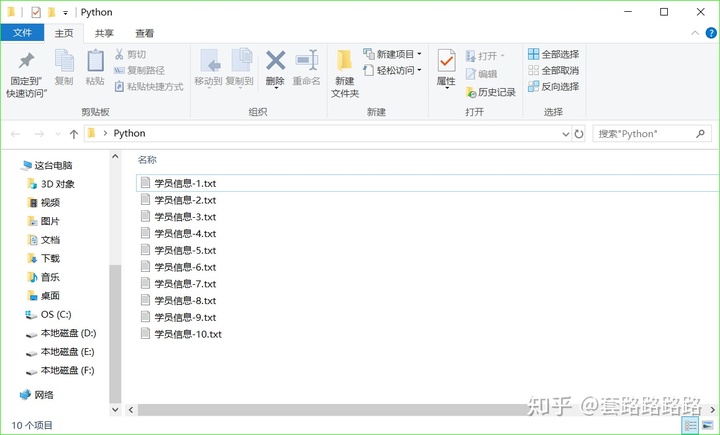Click the Back navigation arrow

tap(16, 134)
